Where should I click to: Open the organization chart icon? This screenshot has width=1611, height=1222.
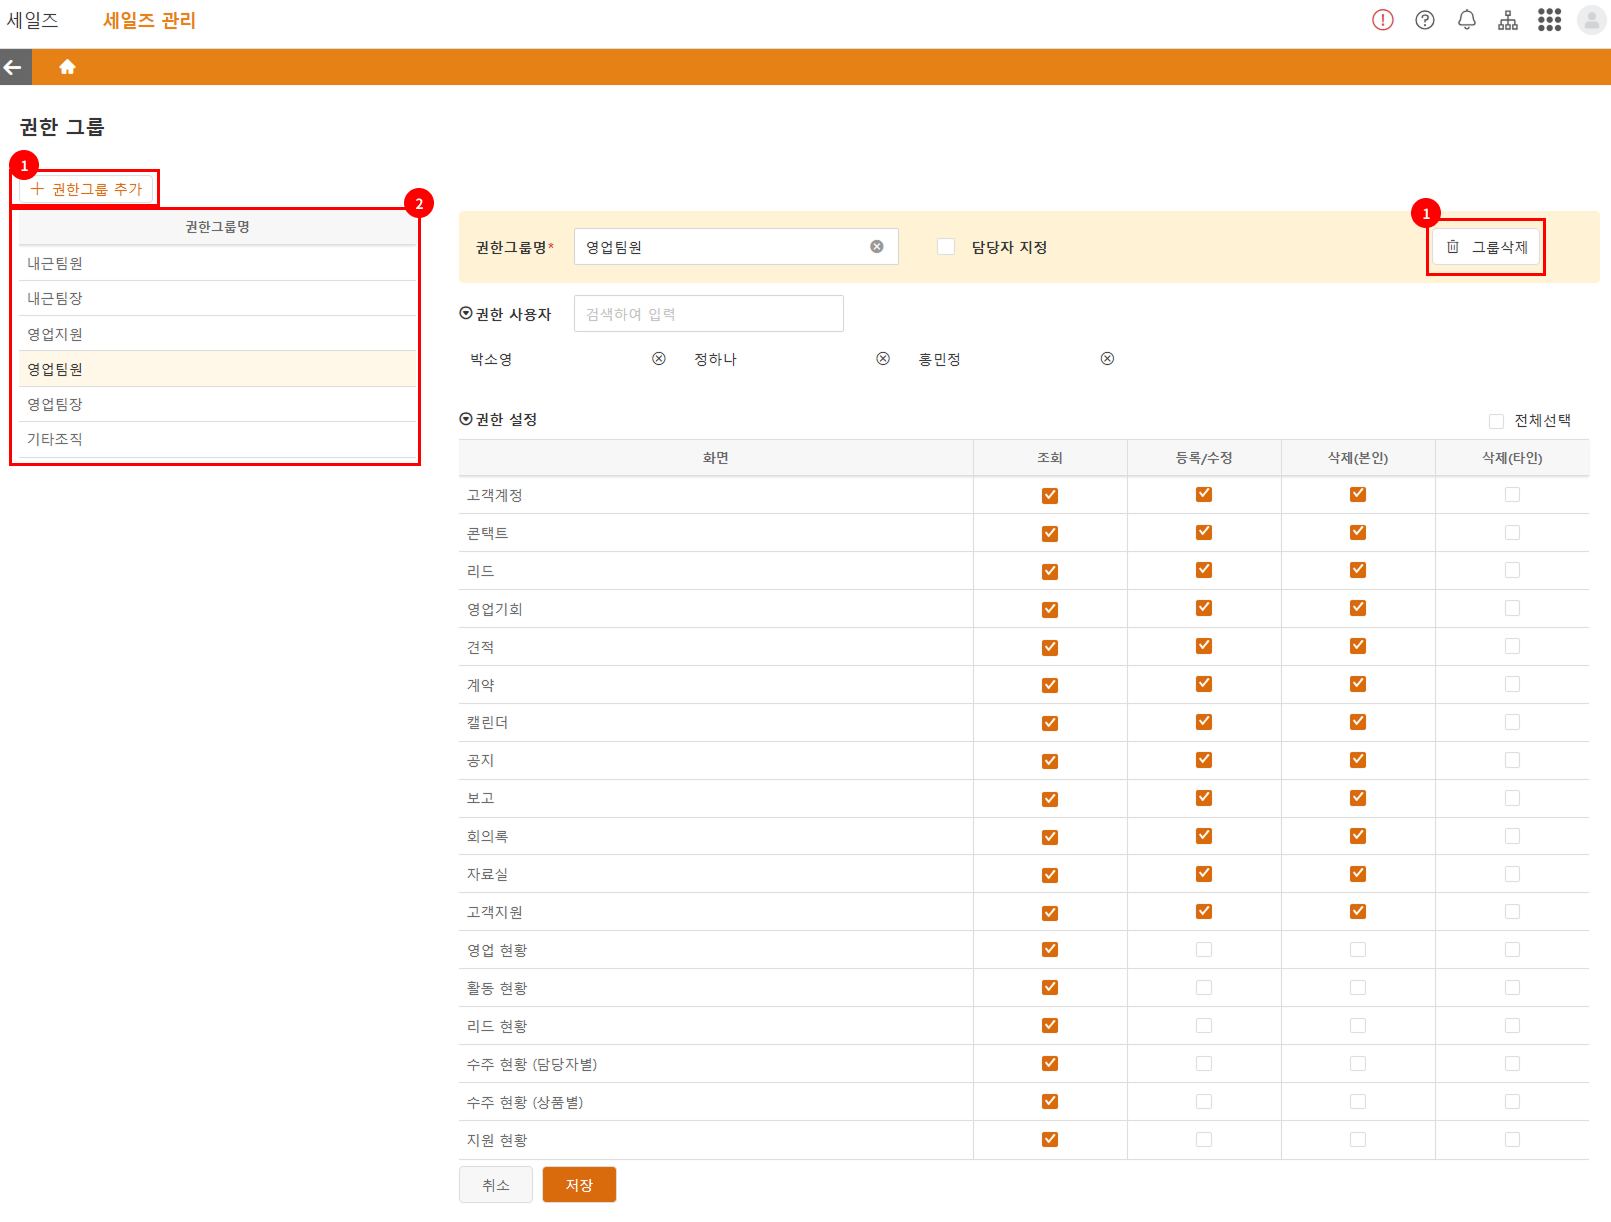(x=1507, y=20)
